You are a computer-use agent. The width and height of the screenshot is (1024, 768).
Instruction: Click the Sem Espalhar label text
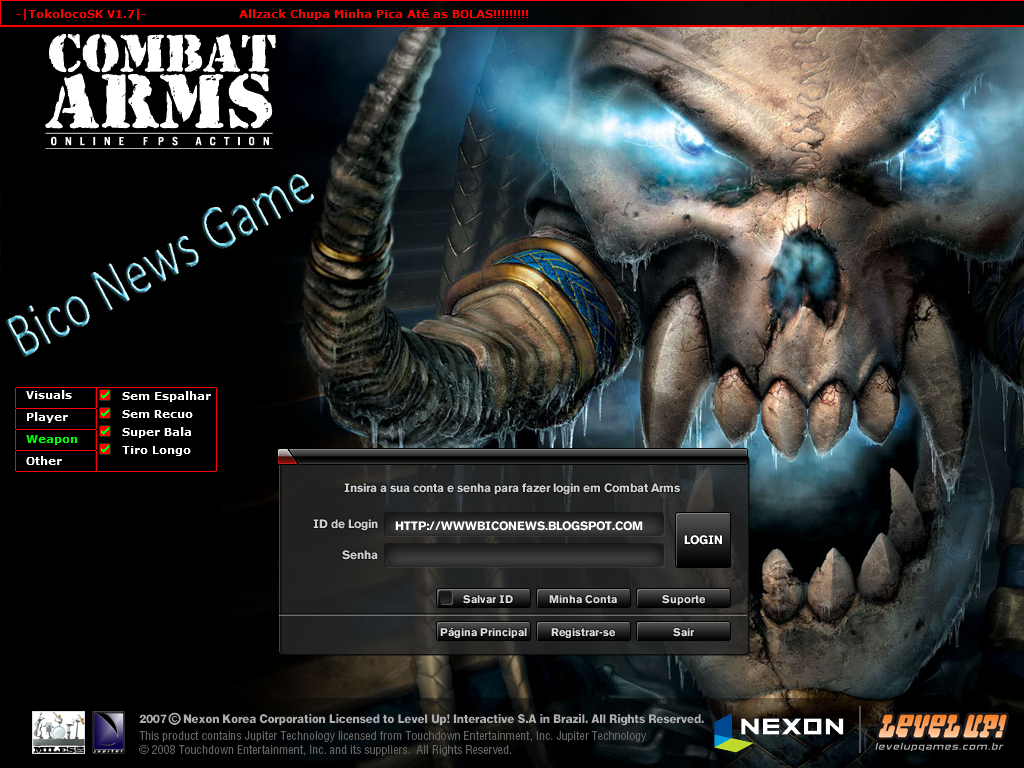coord(166,396)
